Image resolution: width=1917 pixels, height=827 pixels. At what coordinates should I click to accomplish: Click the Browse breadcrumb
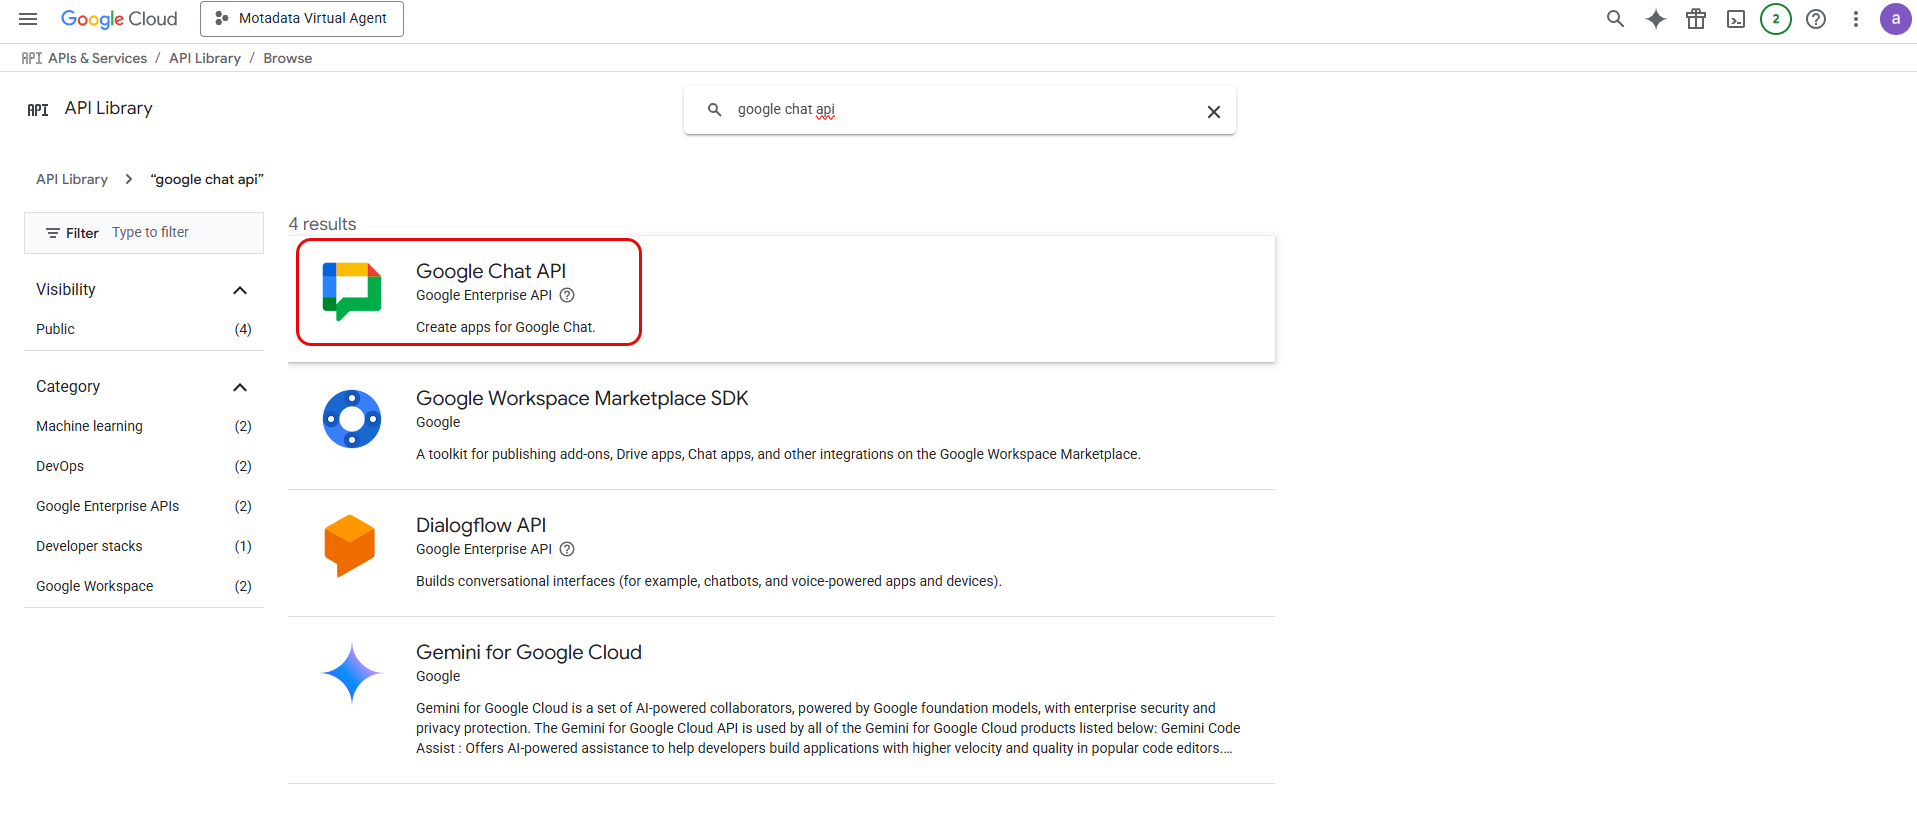point(288,58)
